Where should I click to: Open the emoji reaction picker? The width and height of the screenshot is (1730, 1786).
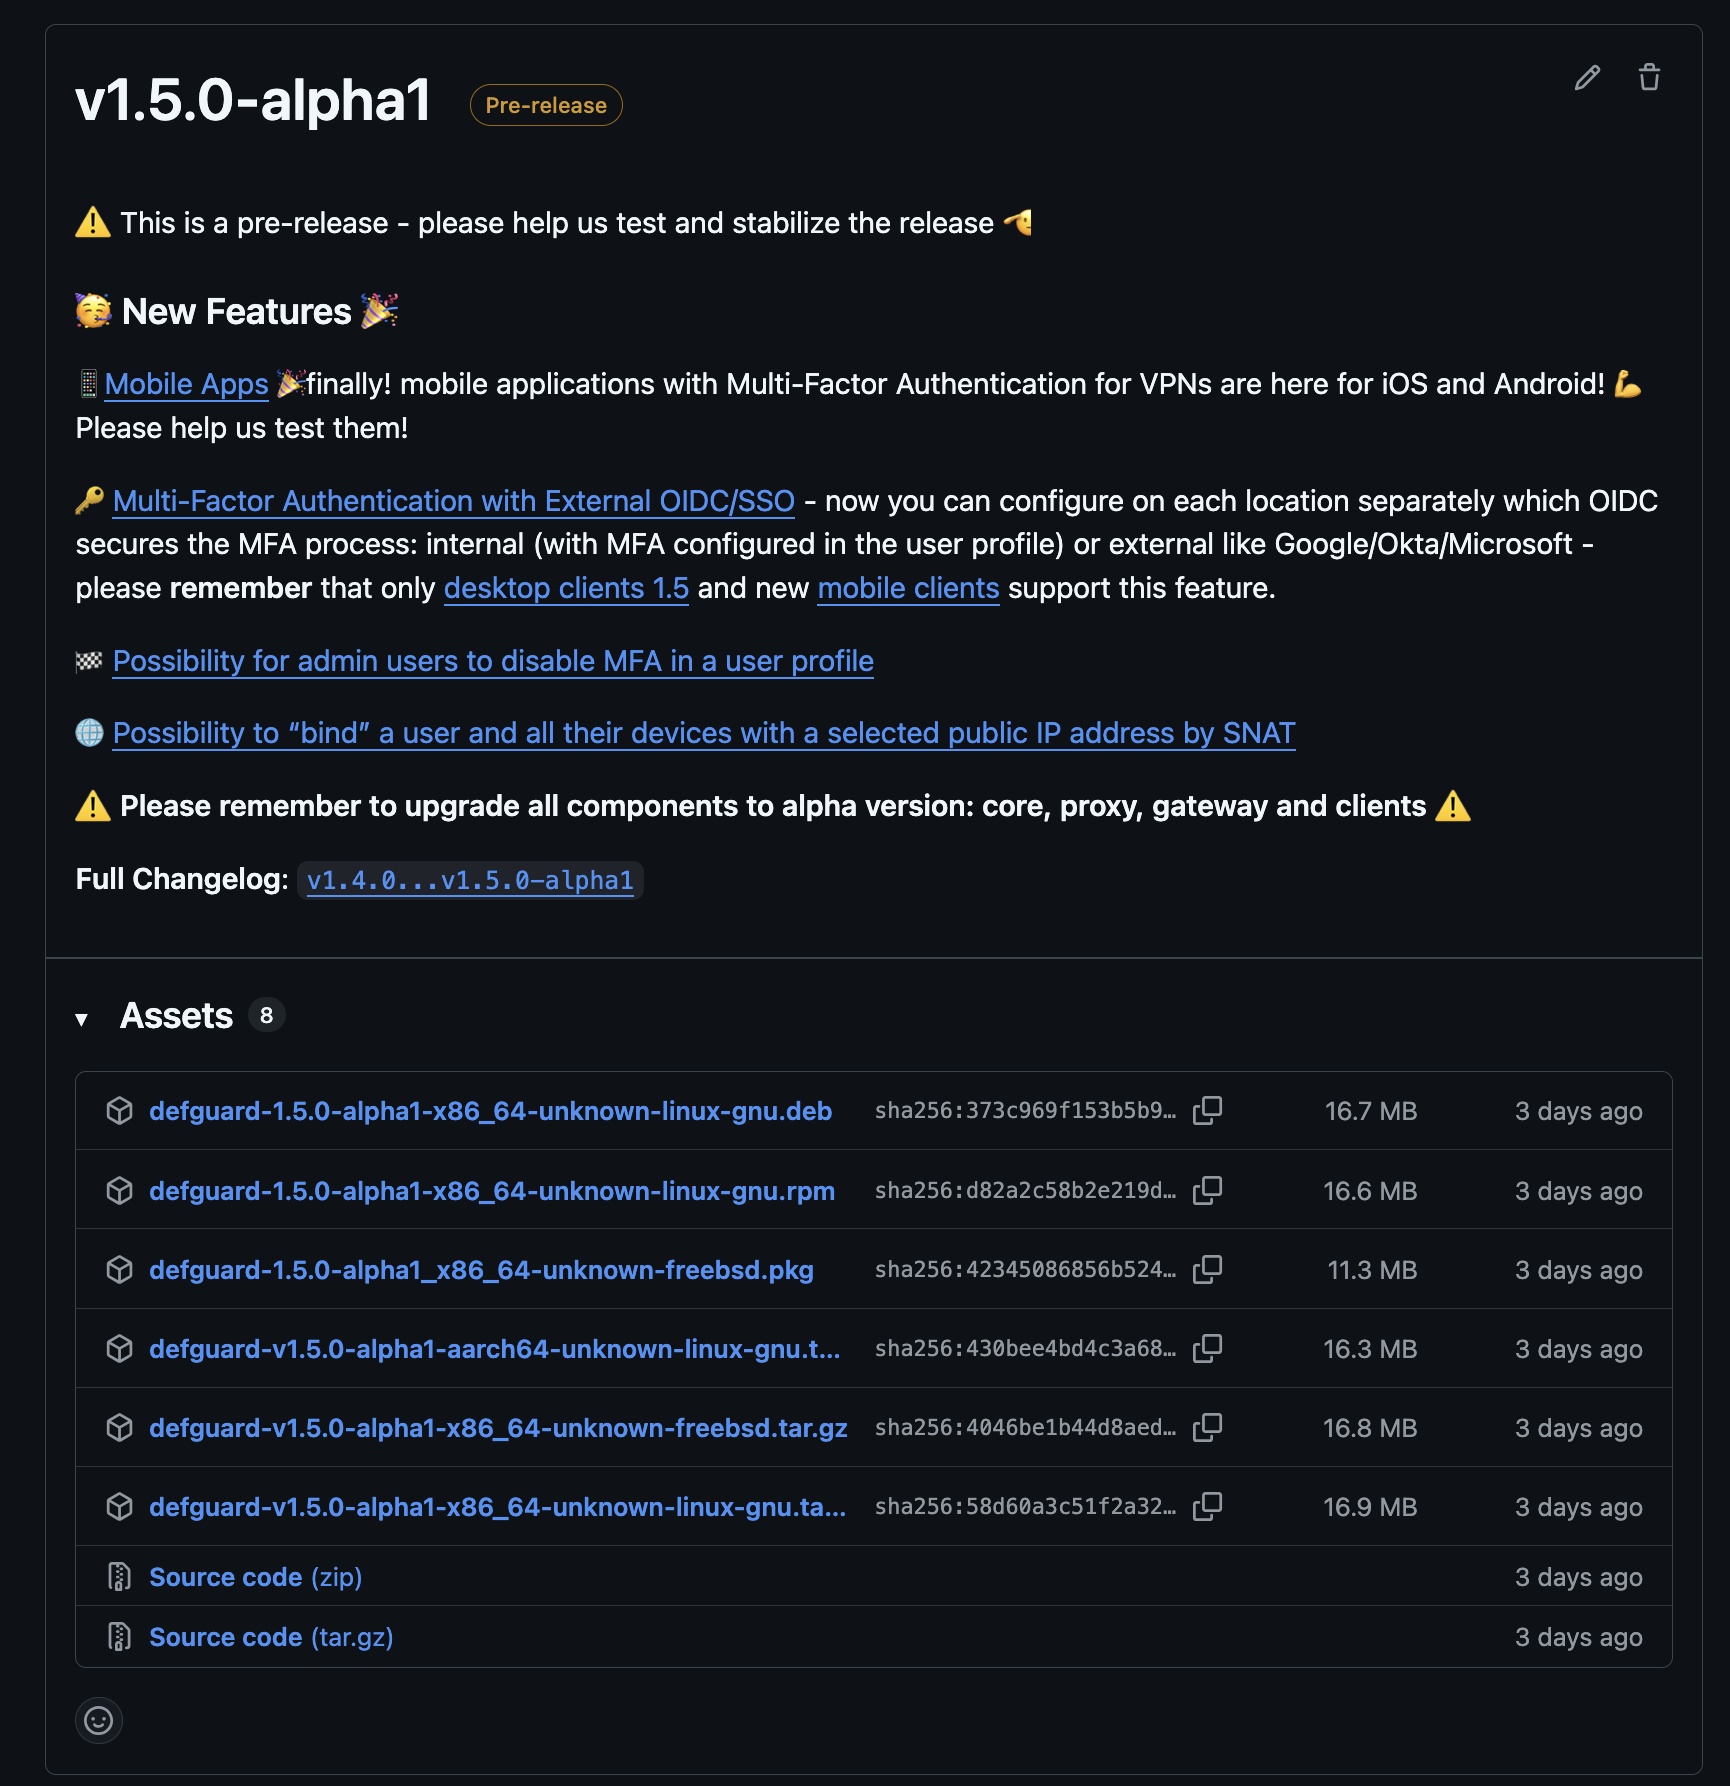98,1720
